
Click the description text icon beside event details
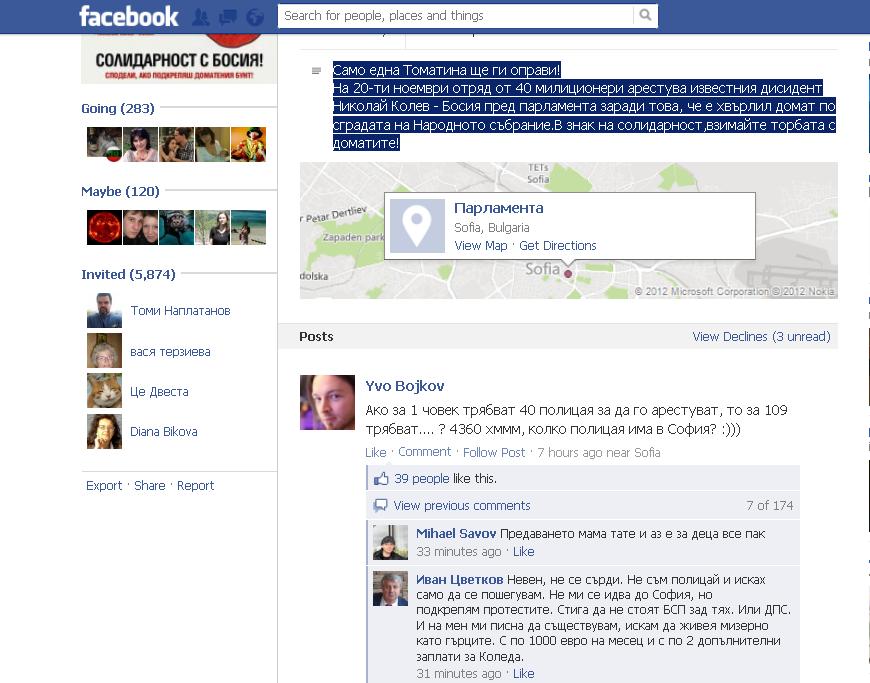click(316, 70)
